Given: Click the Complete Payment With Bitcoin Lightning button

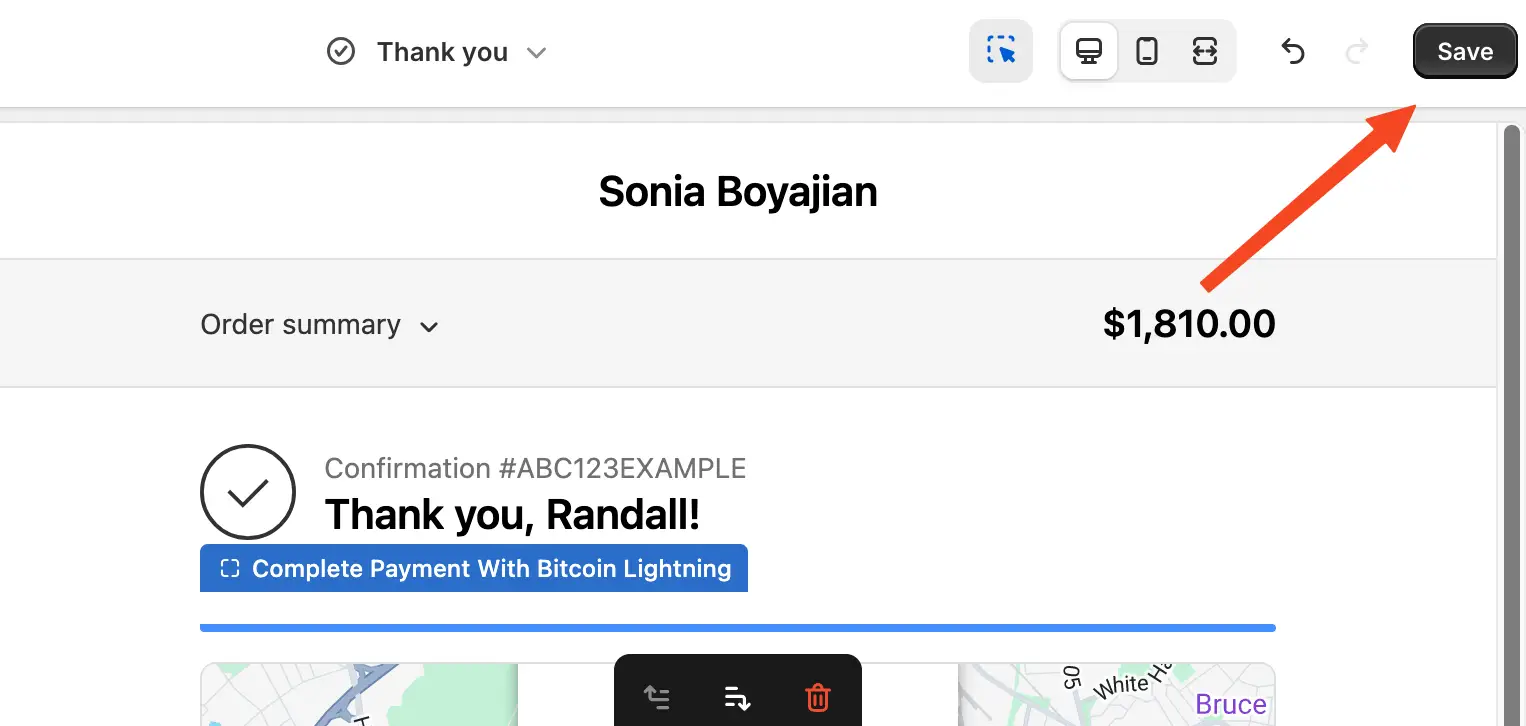Looking at the screenshot, I should [474, 568].
